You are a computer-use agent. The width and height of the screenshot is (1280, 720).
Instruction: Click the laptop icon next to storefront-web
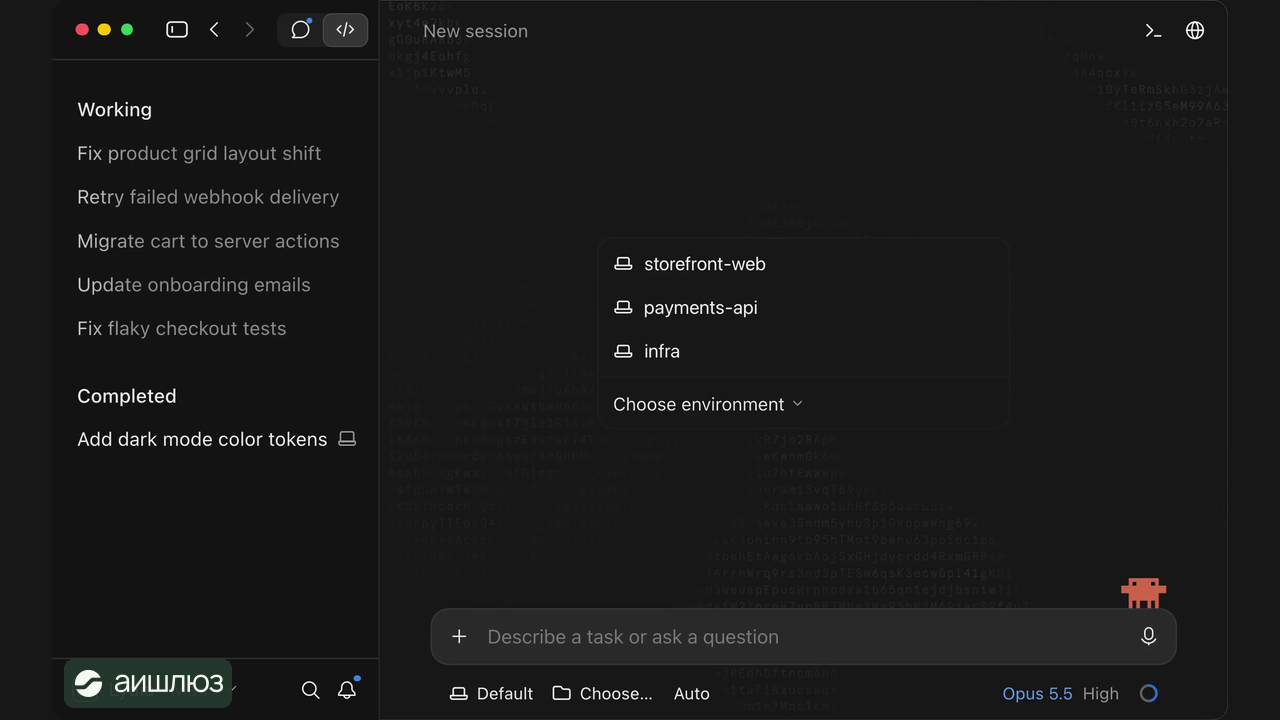tap(623, 264)
